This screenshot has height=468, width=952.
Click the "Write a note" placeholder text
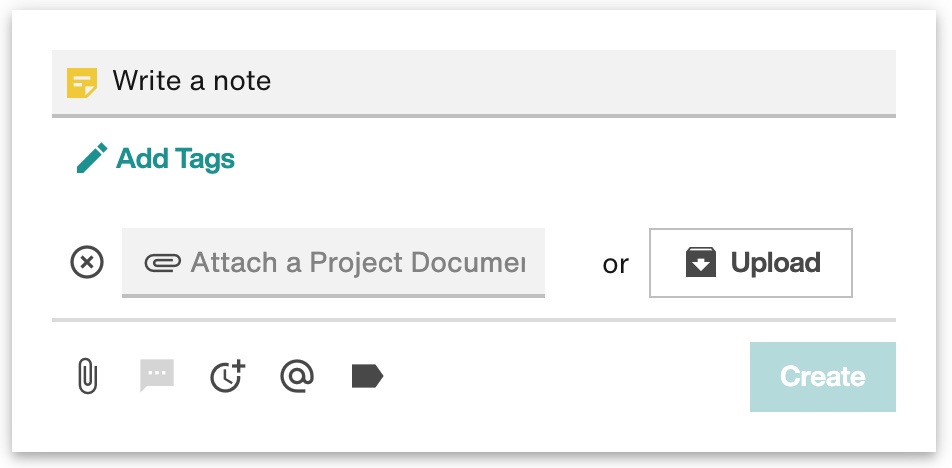coord(192,81)
